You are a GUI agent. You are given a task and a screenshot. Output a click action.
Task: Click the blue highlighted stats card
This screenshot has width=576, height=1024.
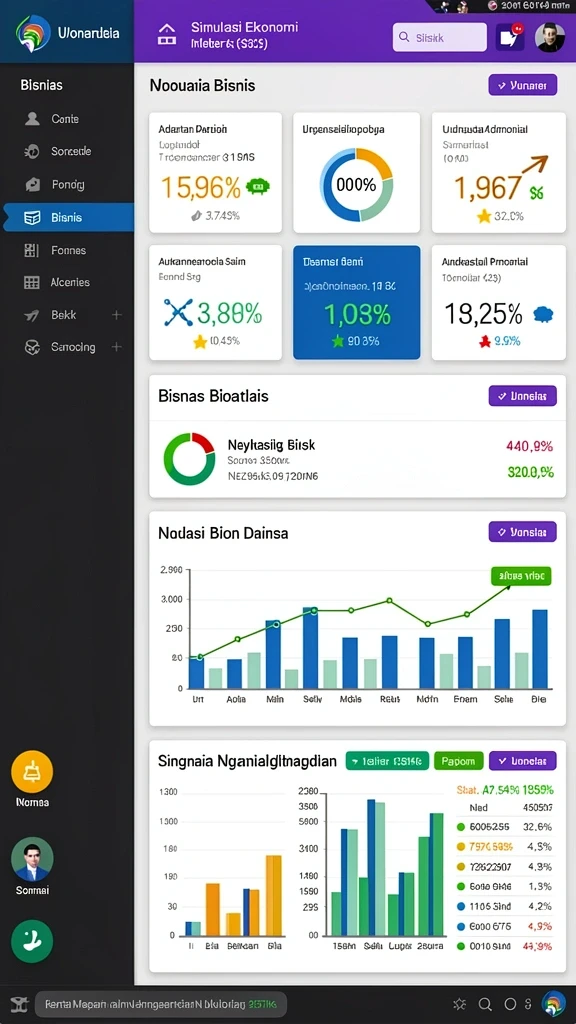357,302
